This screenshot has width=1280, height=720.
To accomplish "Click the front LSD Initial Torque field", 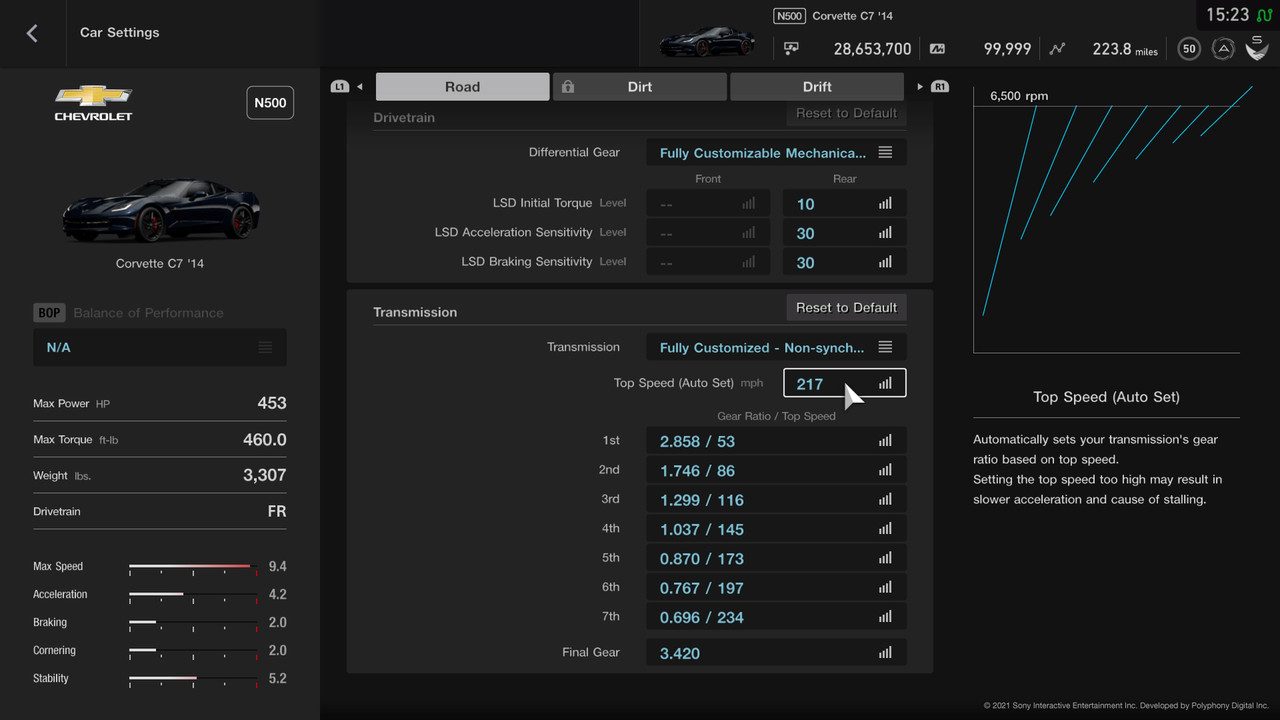I will [708, 203].
